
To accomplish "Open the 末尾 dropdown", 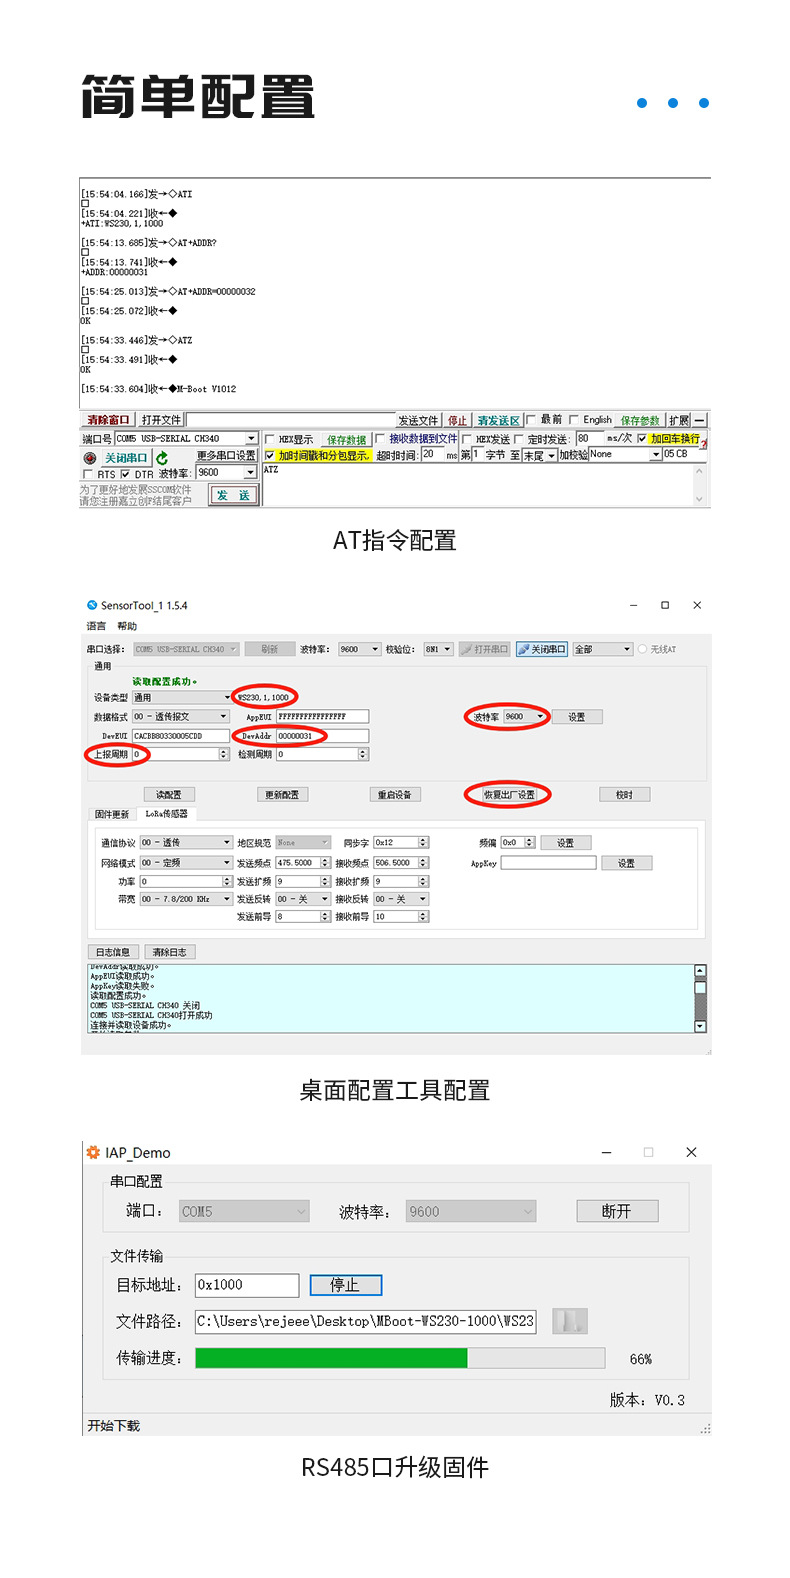I will (540, 455).
